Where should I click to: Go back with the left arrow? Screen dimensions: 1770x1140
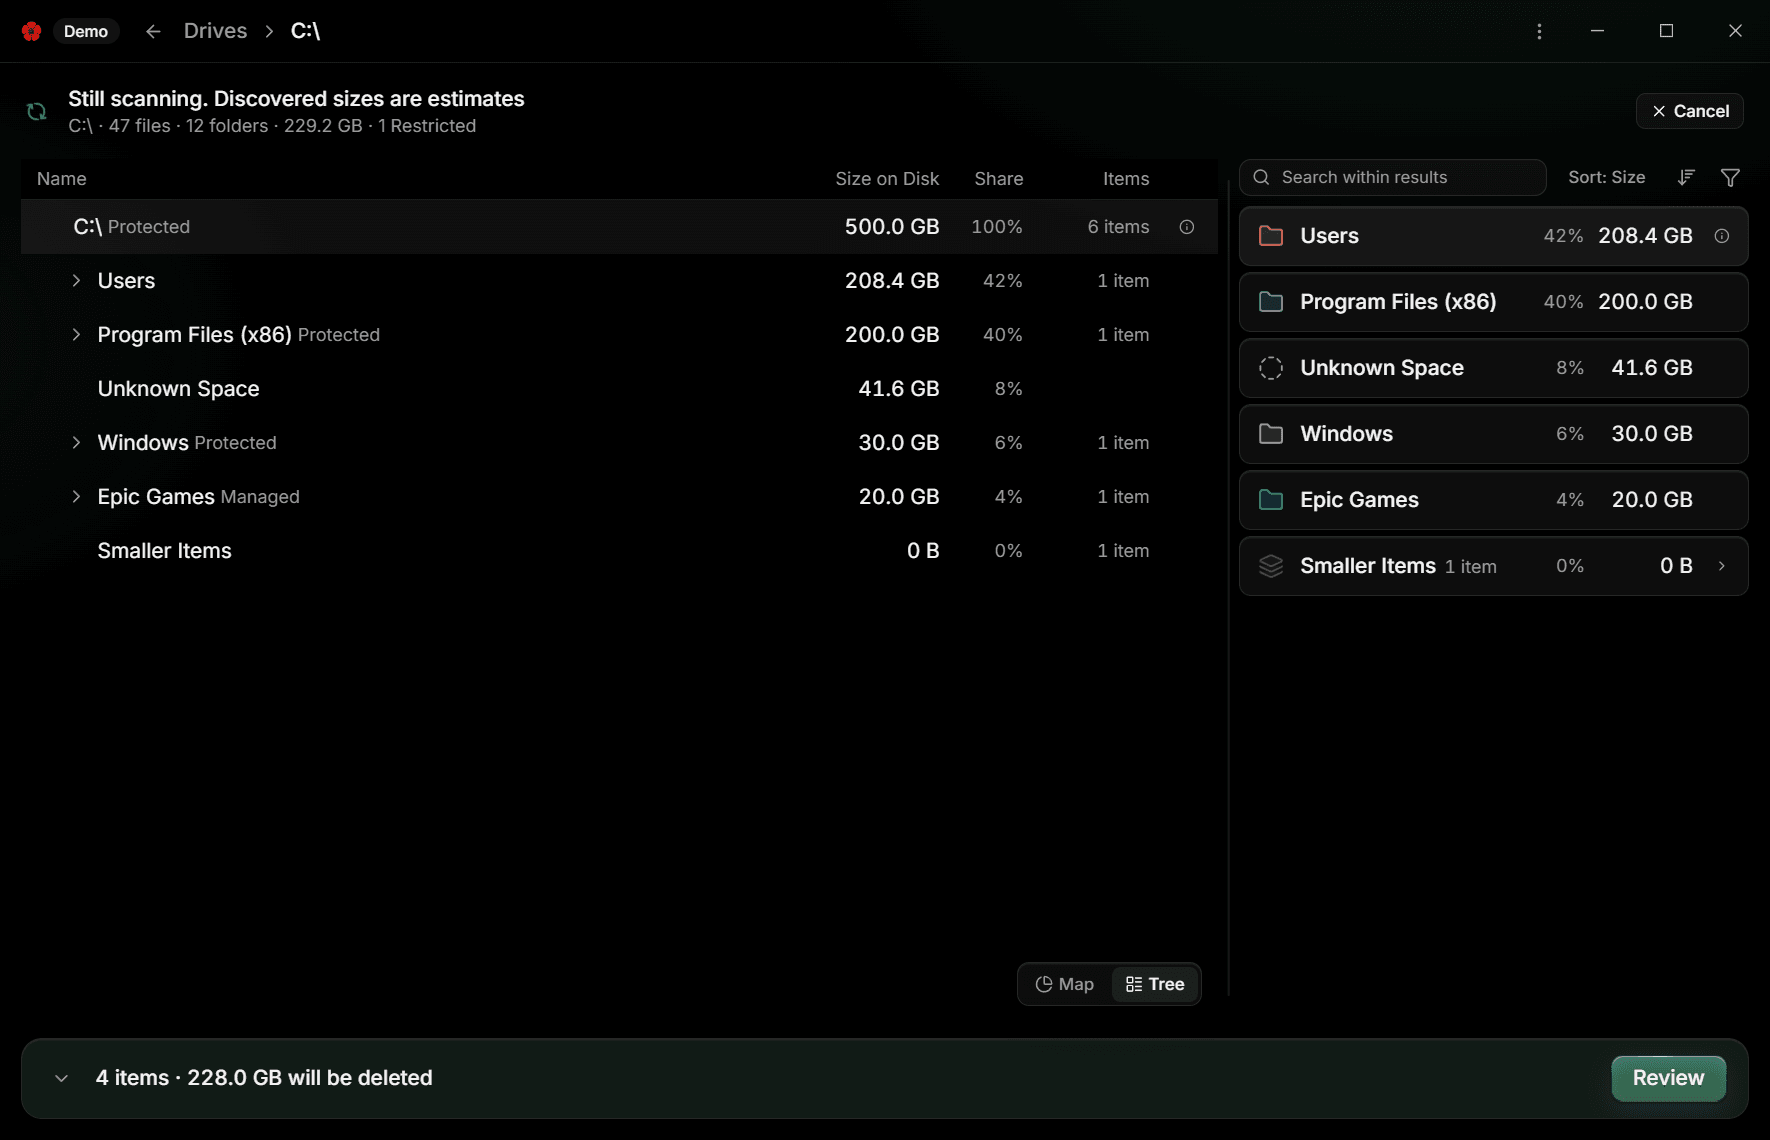point(153,31)
